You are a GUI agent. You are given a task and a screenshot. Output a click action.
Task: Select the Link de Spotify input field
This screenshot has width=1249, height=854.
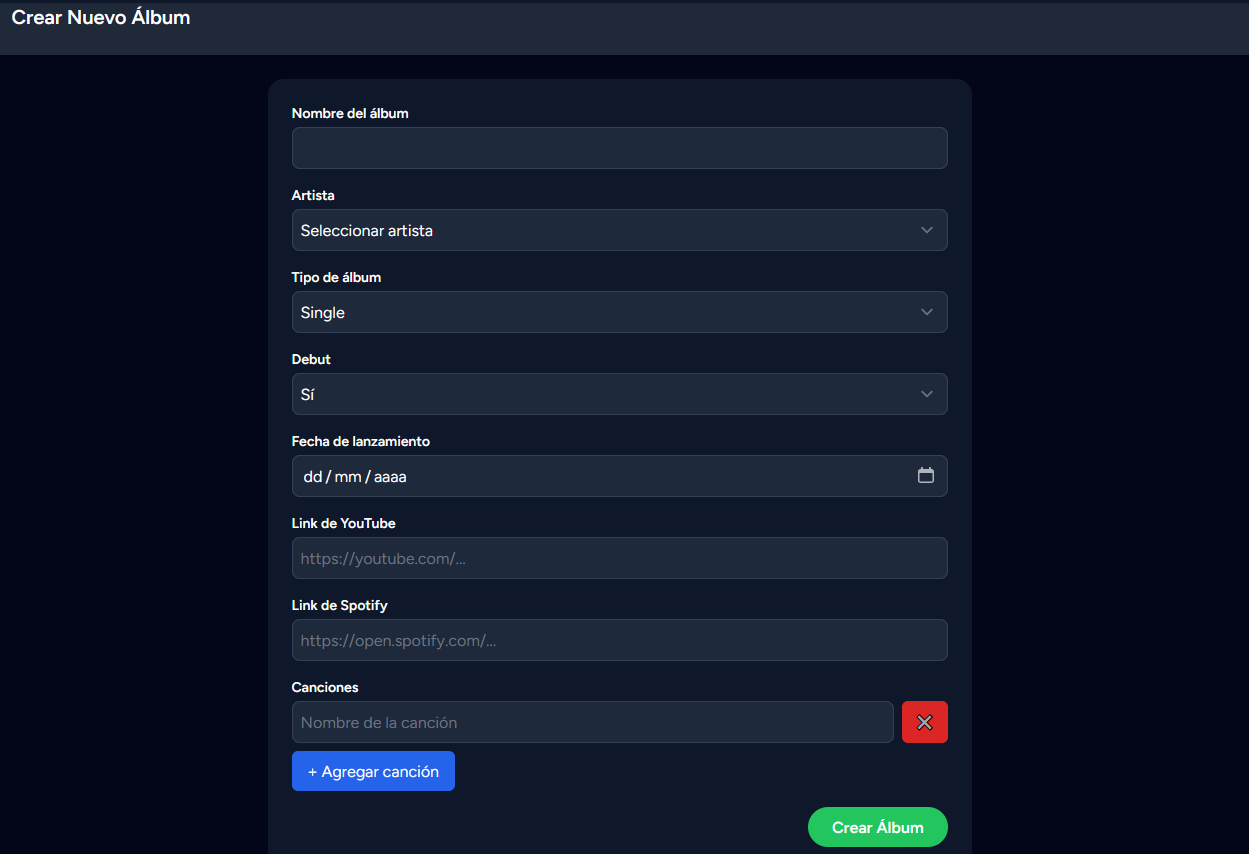(x=619, y=640)
